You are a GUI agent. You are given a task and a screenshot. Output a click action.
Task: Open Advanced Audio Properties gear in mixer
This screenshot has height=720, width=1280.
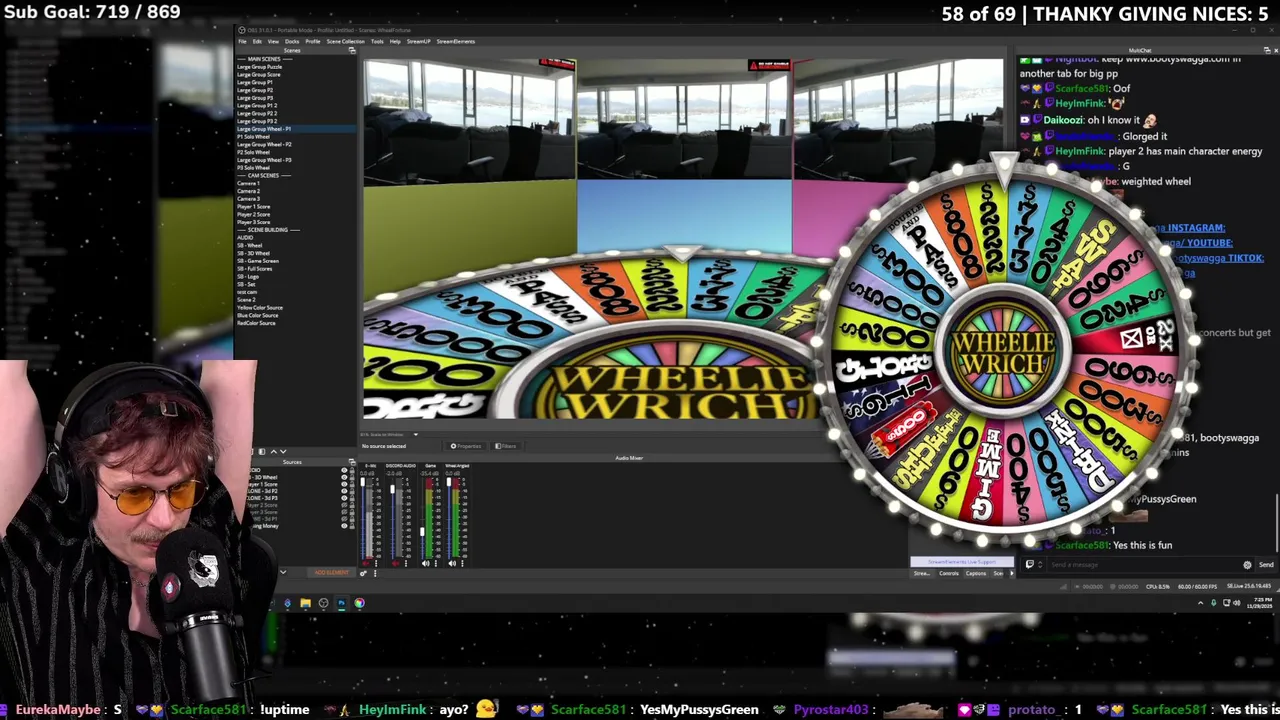pyautogui.click(x=363, y=573)
